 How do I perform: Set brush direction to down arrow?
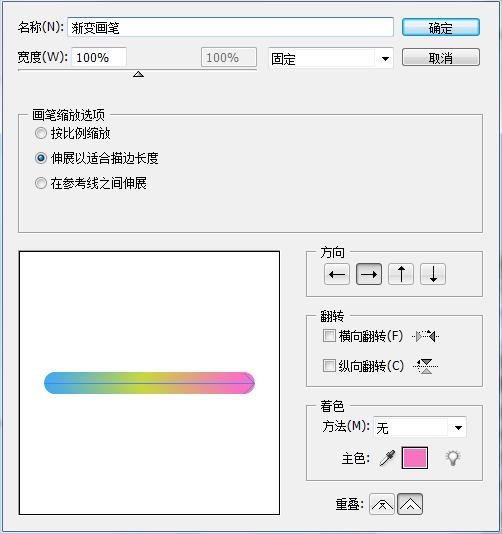[433, 274]
